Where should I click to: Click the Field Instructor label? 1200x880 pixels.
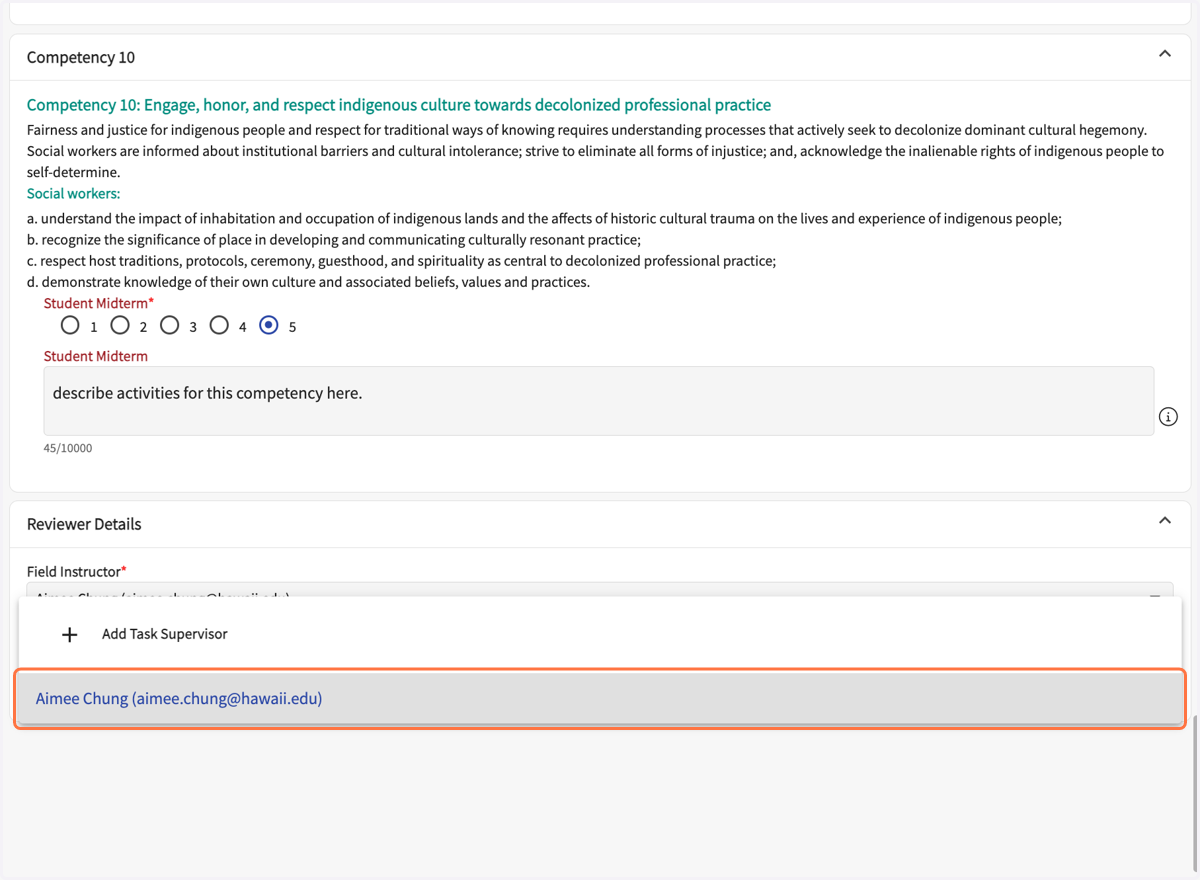(77, 571)
